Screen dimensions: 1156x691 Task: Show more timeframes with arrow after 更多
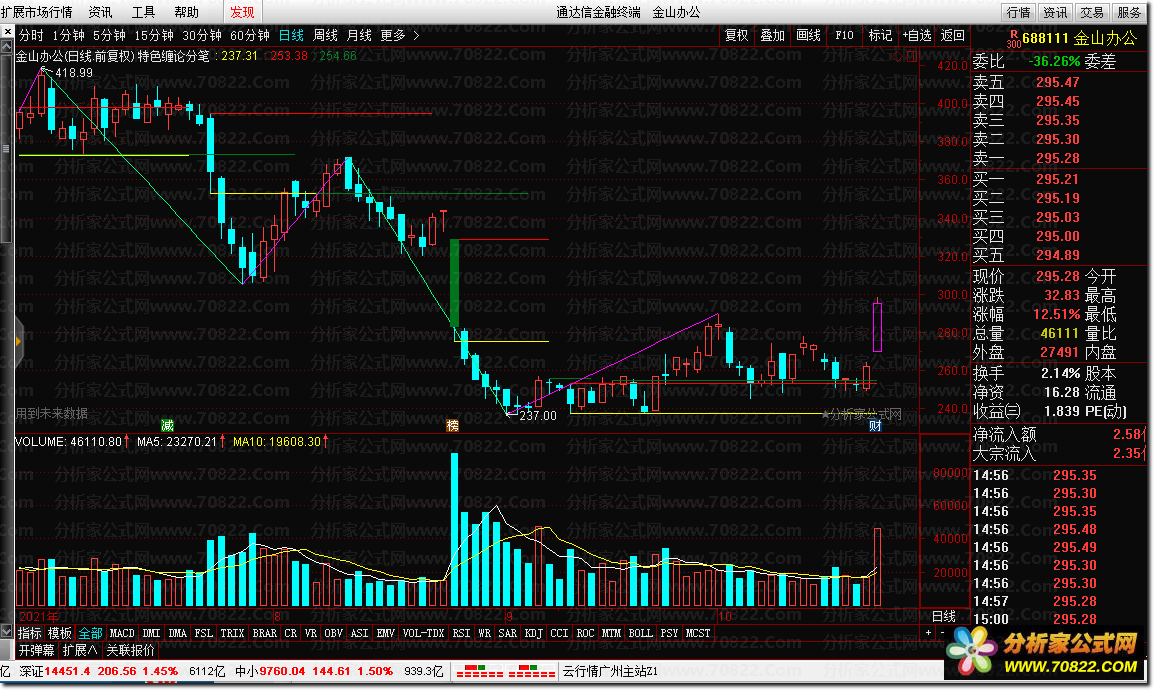pos(417,35)
